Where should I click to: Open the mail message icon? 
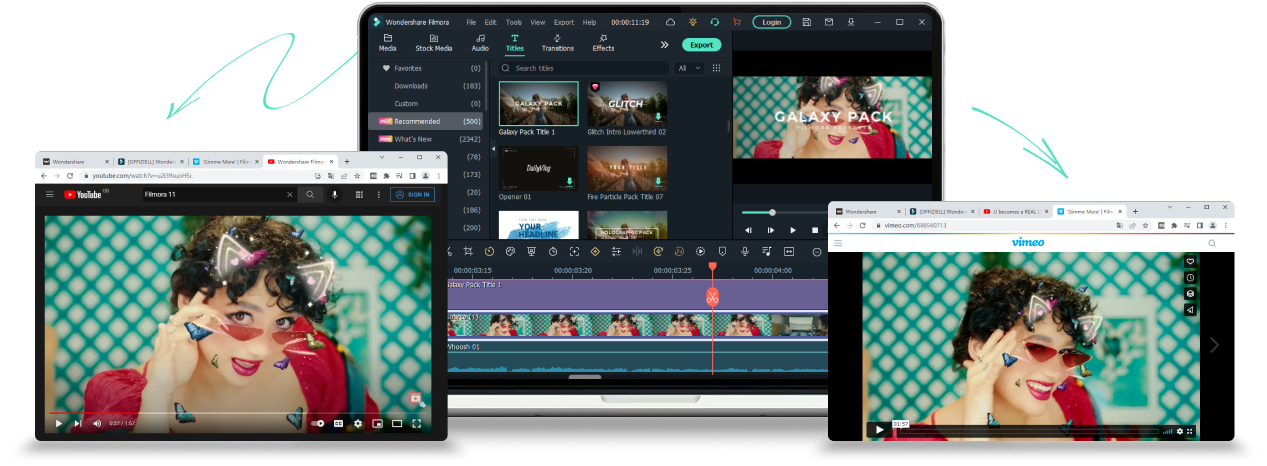click(829, 22)
